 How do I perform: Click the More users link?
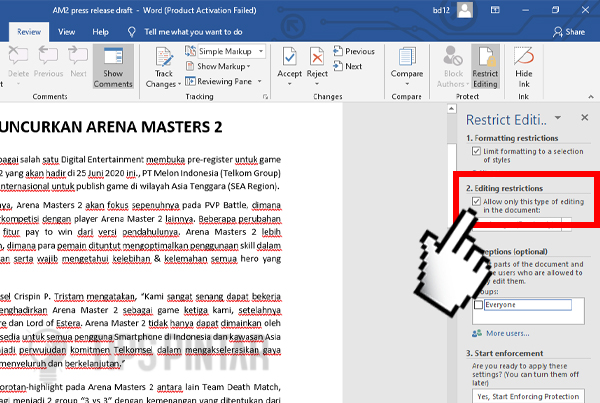(x=507, y=333)
